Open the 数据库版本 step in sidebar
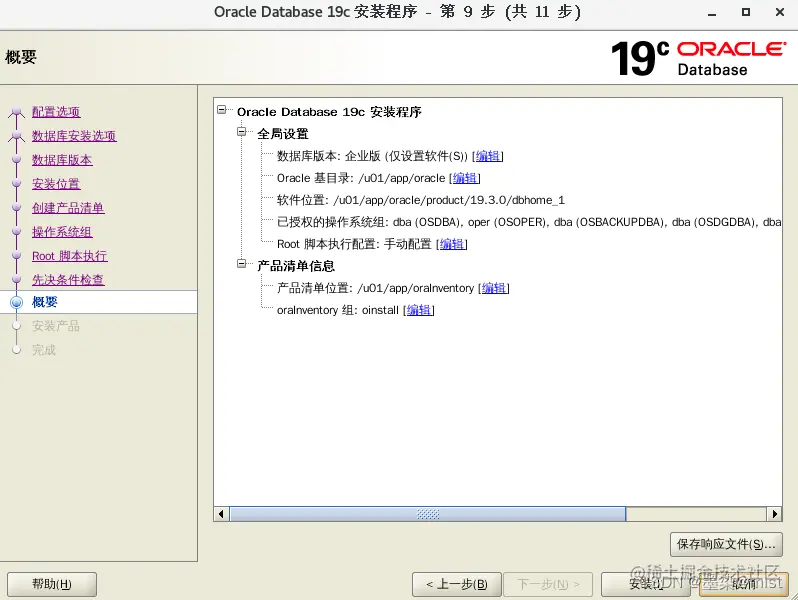798x600 pixels. pyautogui.click(x=62, y=160)
